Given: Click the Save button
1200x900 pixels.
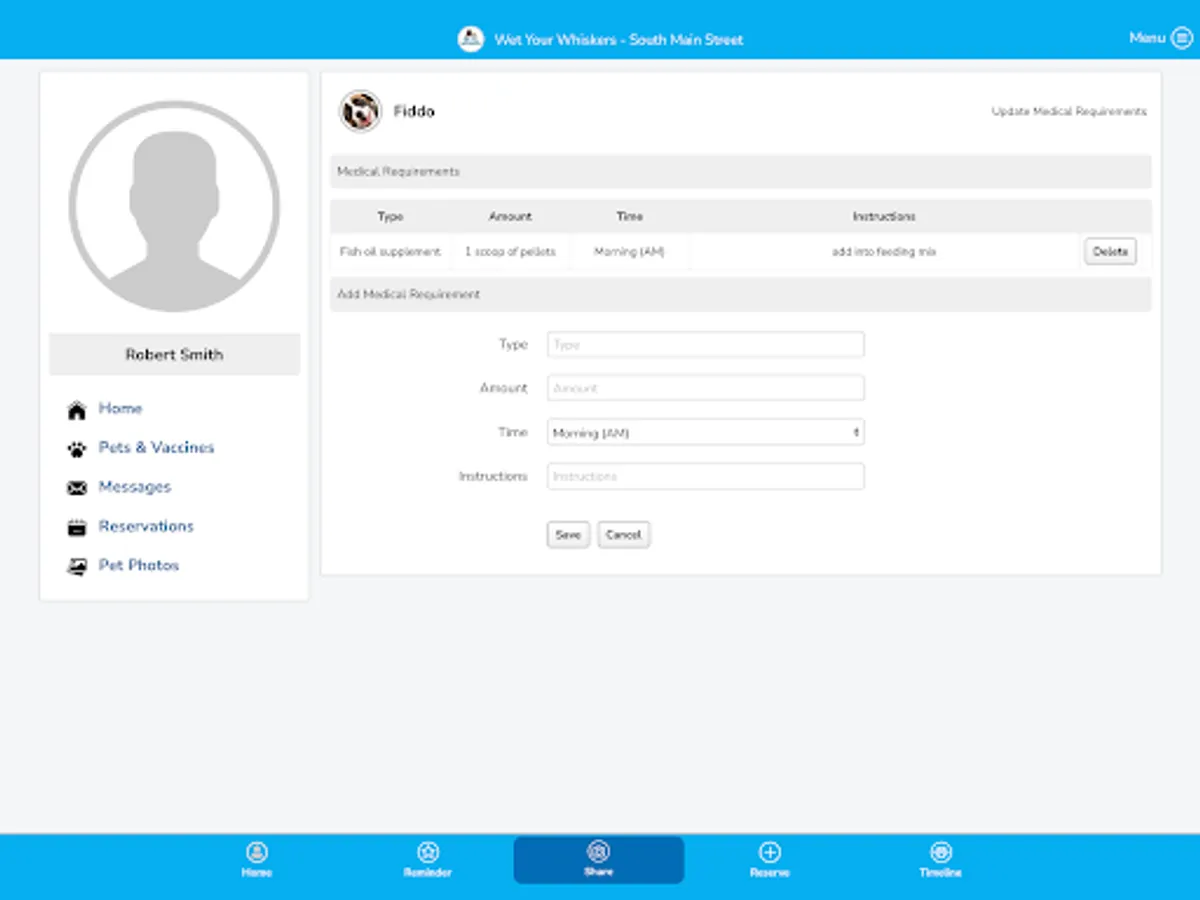Looking at the screenshot, I should click(568, 535).
